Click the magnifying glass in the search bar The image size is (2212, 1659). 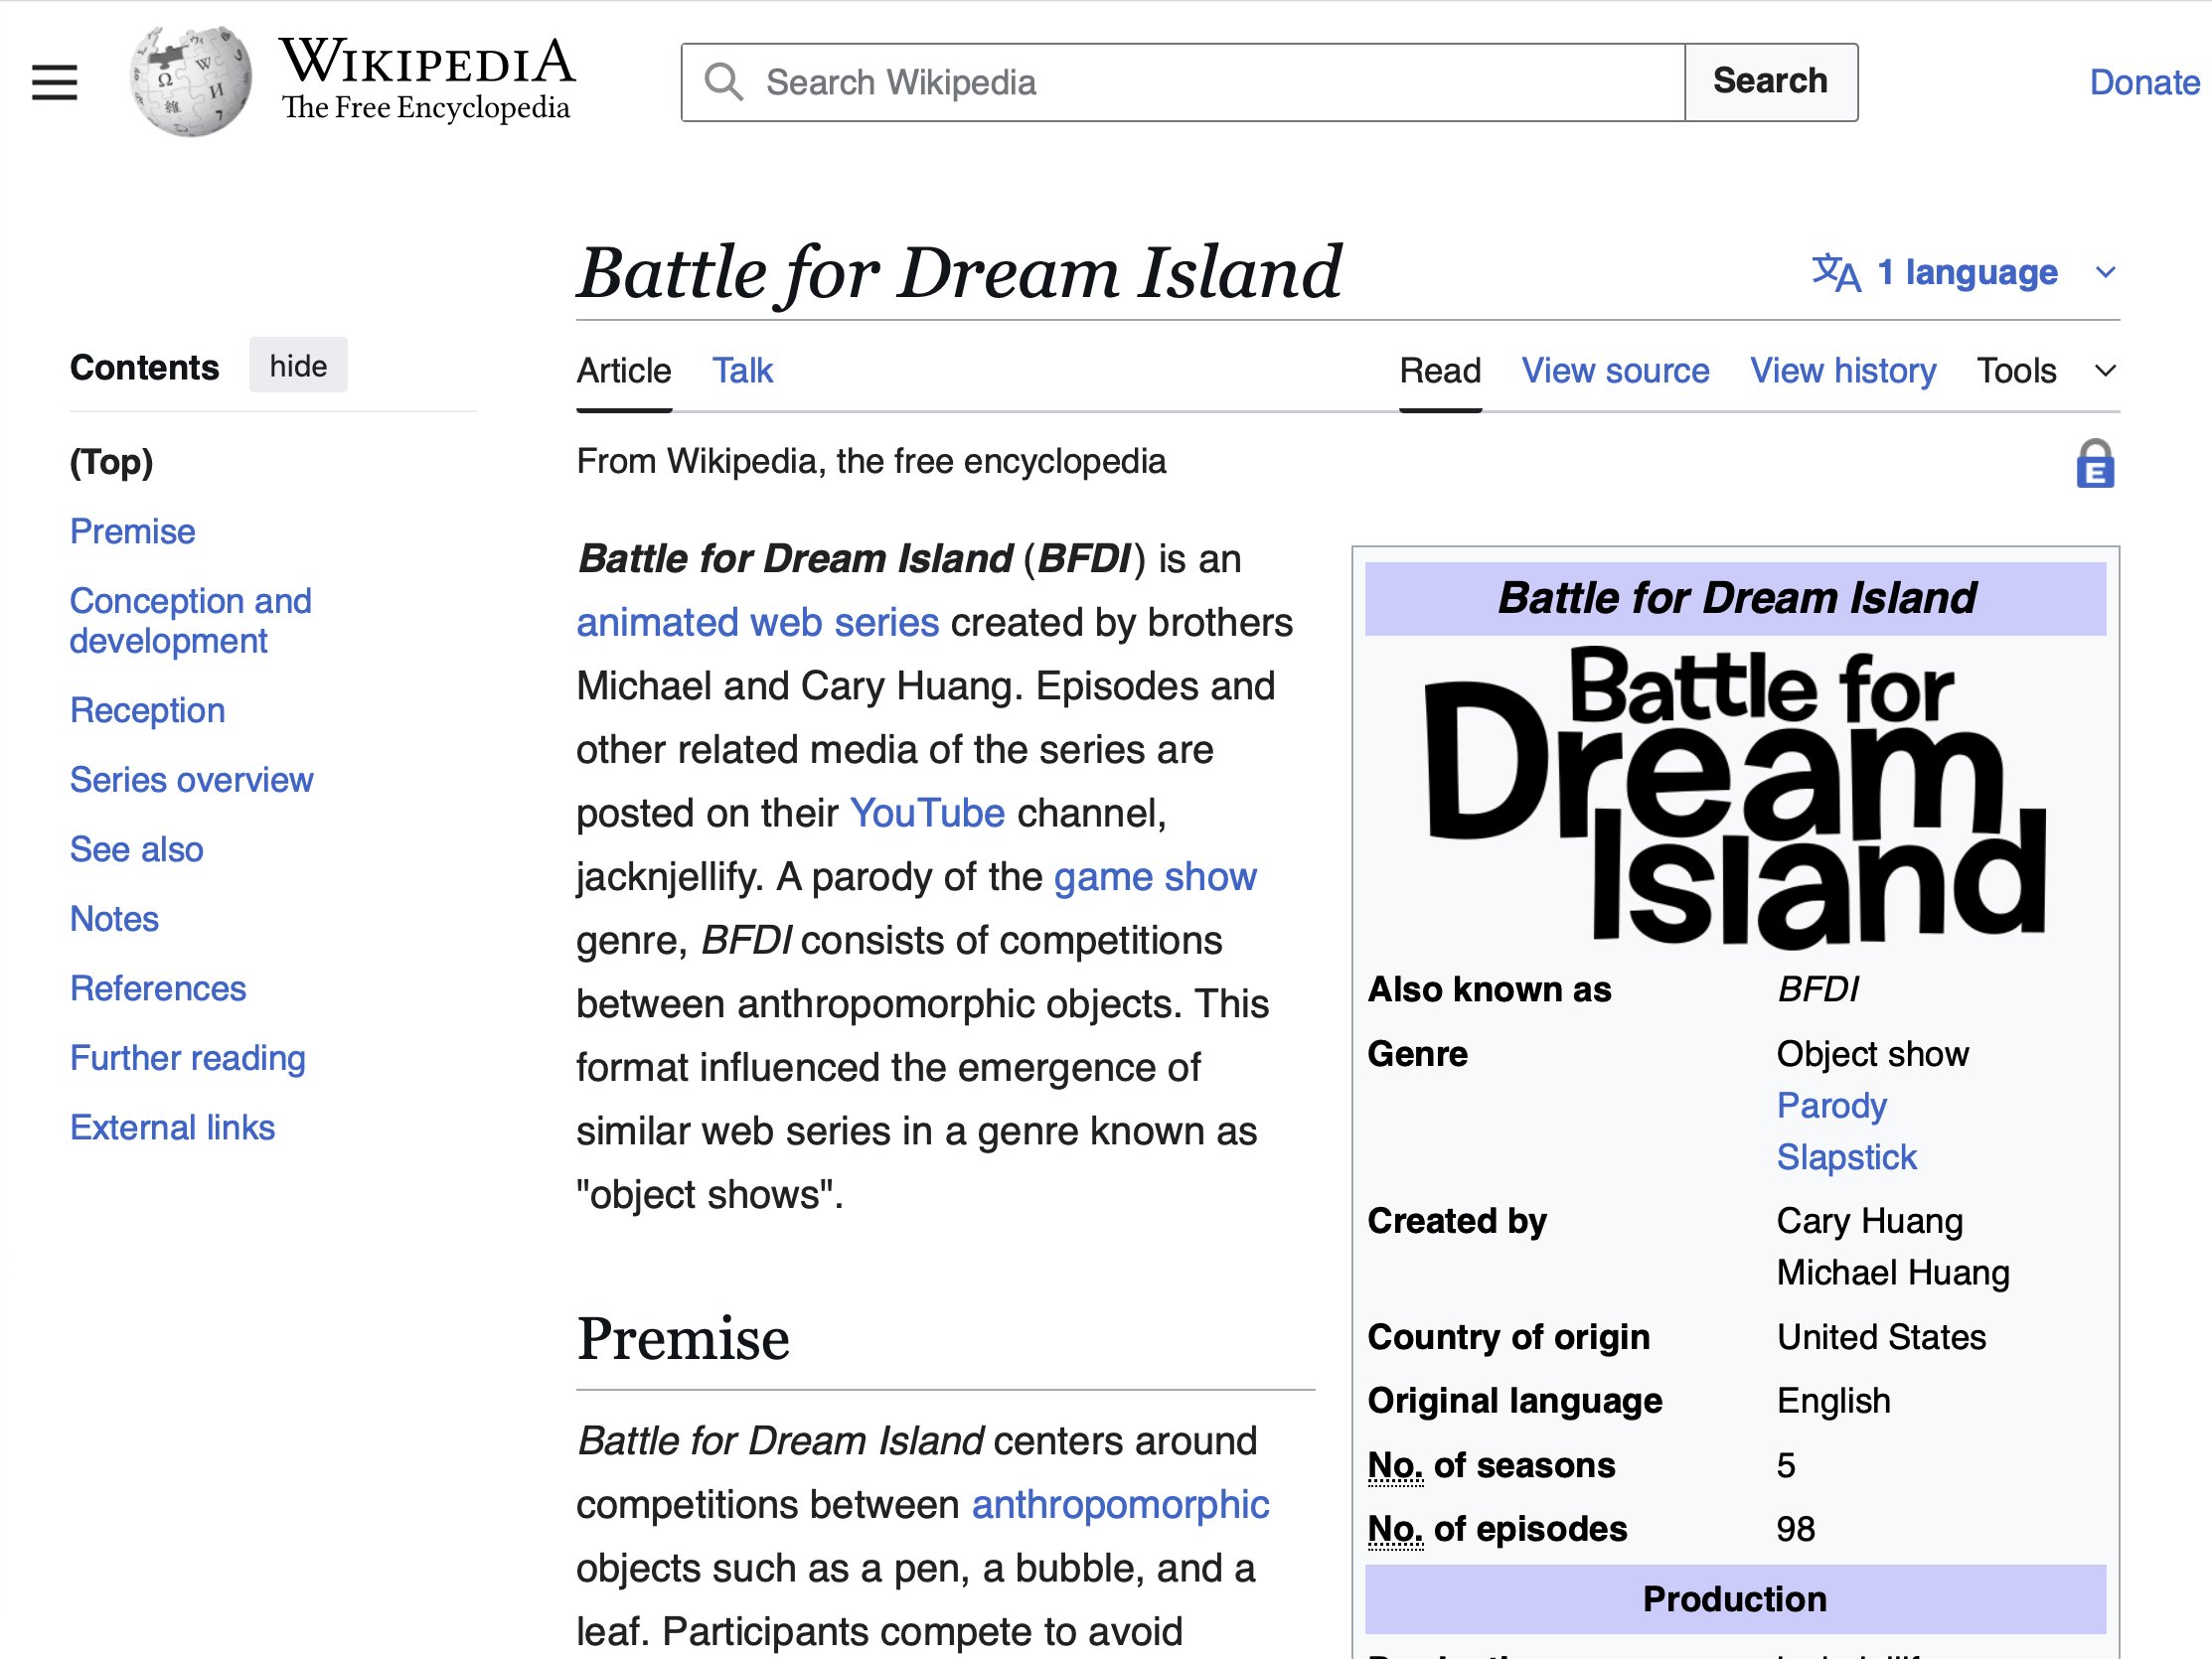tap(724, 82)
